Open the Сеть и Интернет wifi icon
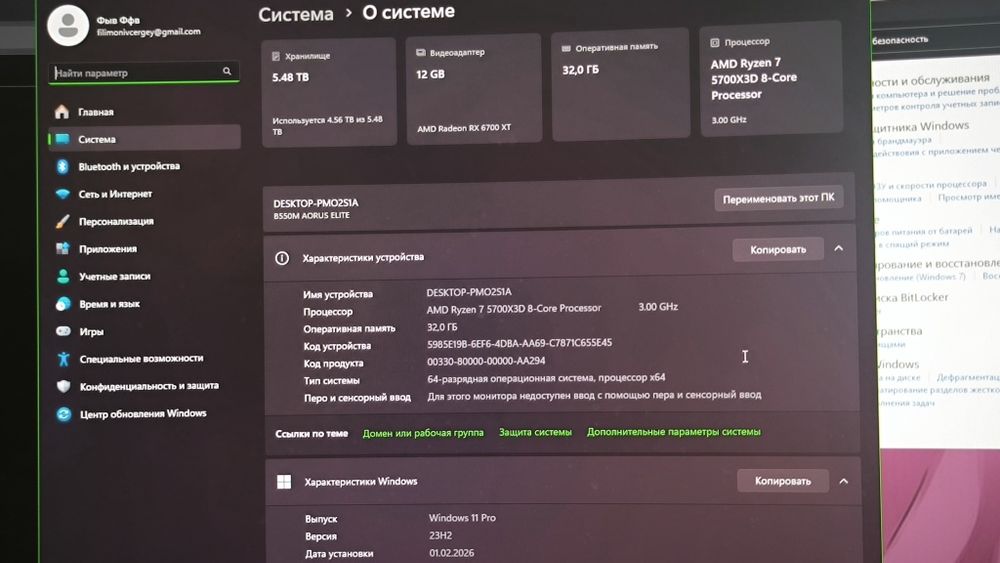The image size is (1000, 563). [62, 194]
